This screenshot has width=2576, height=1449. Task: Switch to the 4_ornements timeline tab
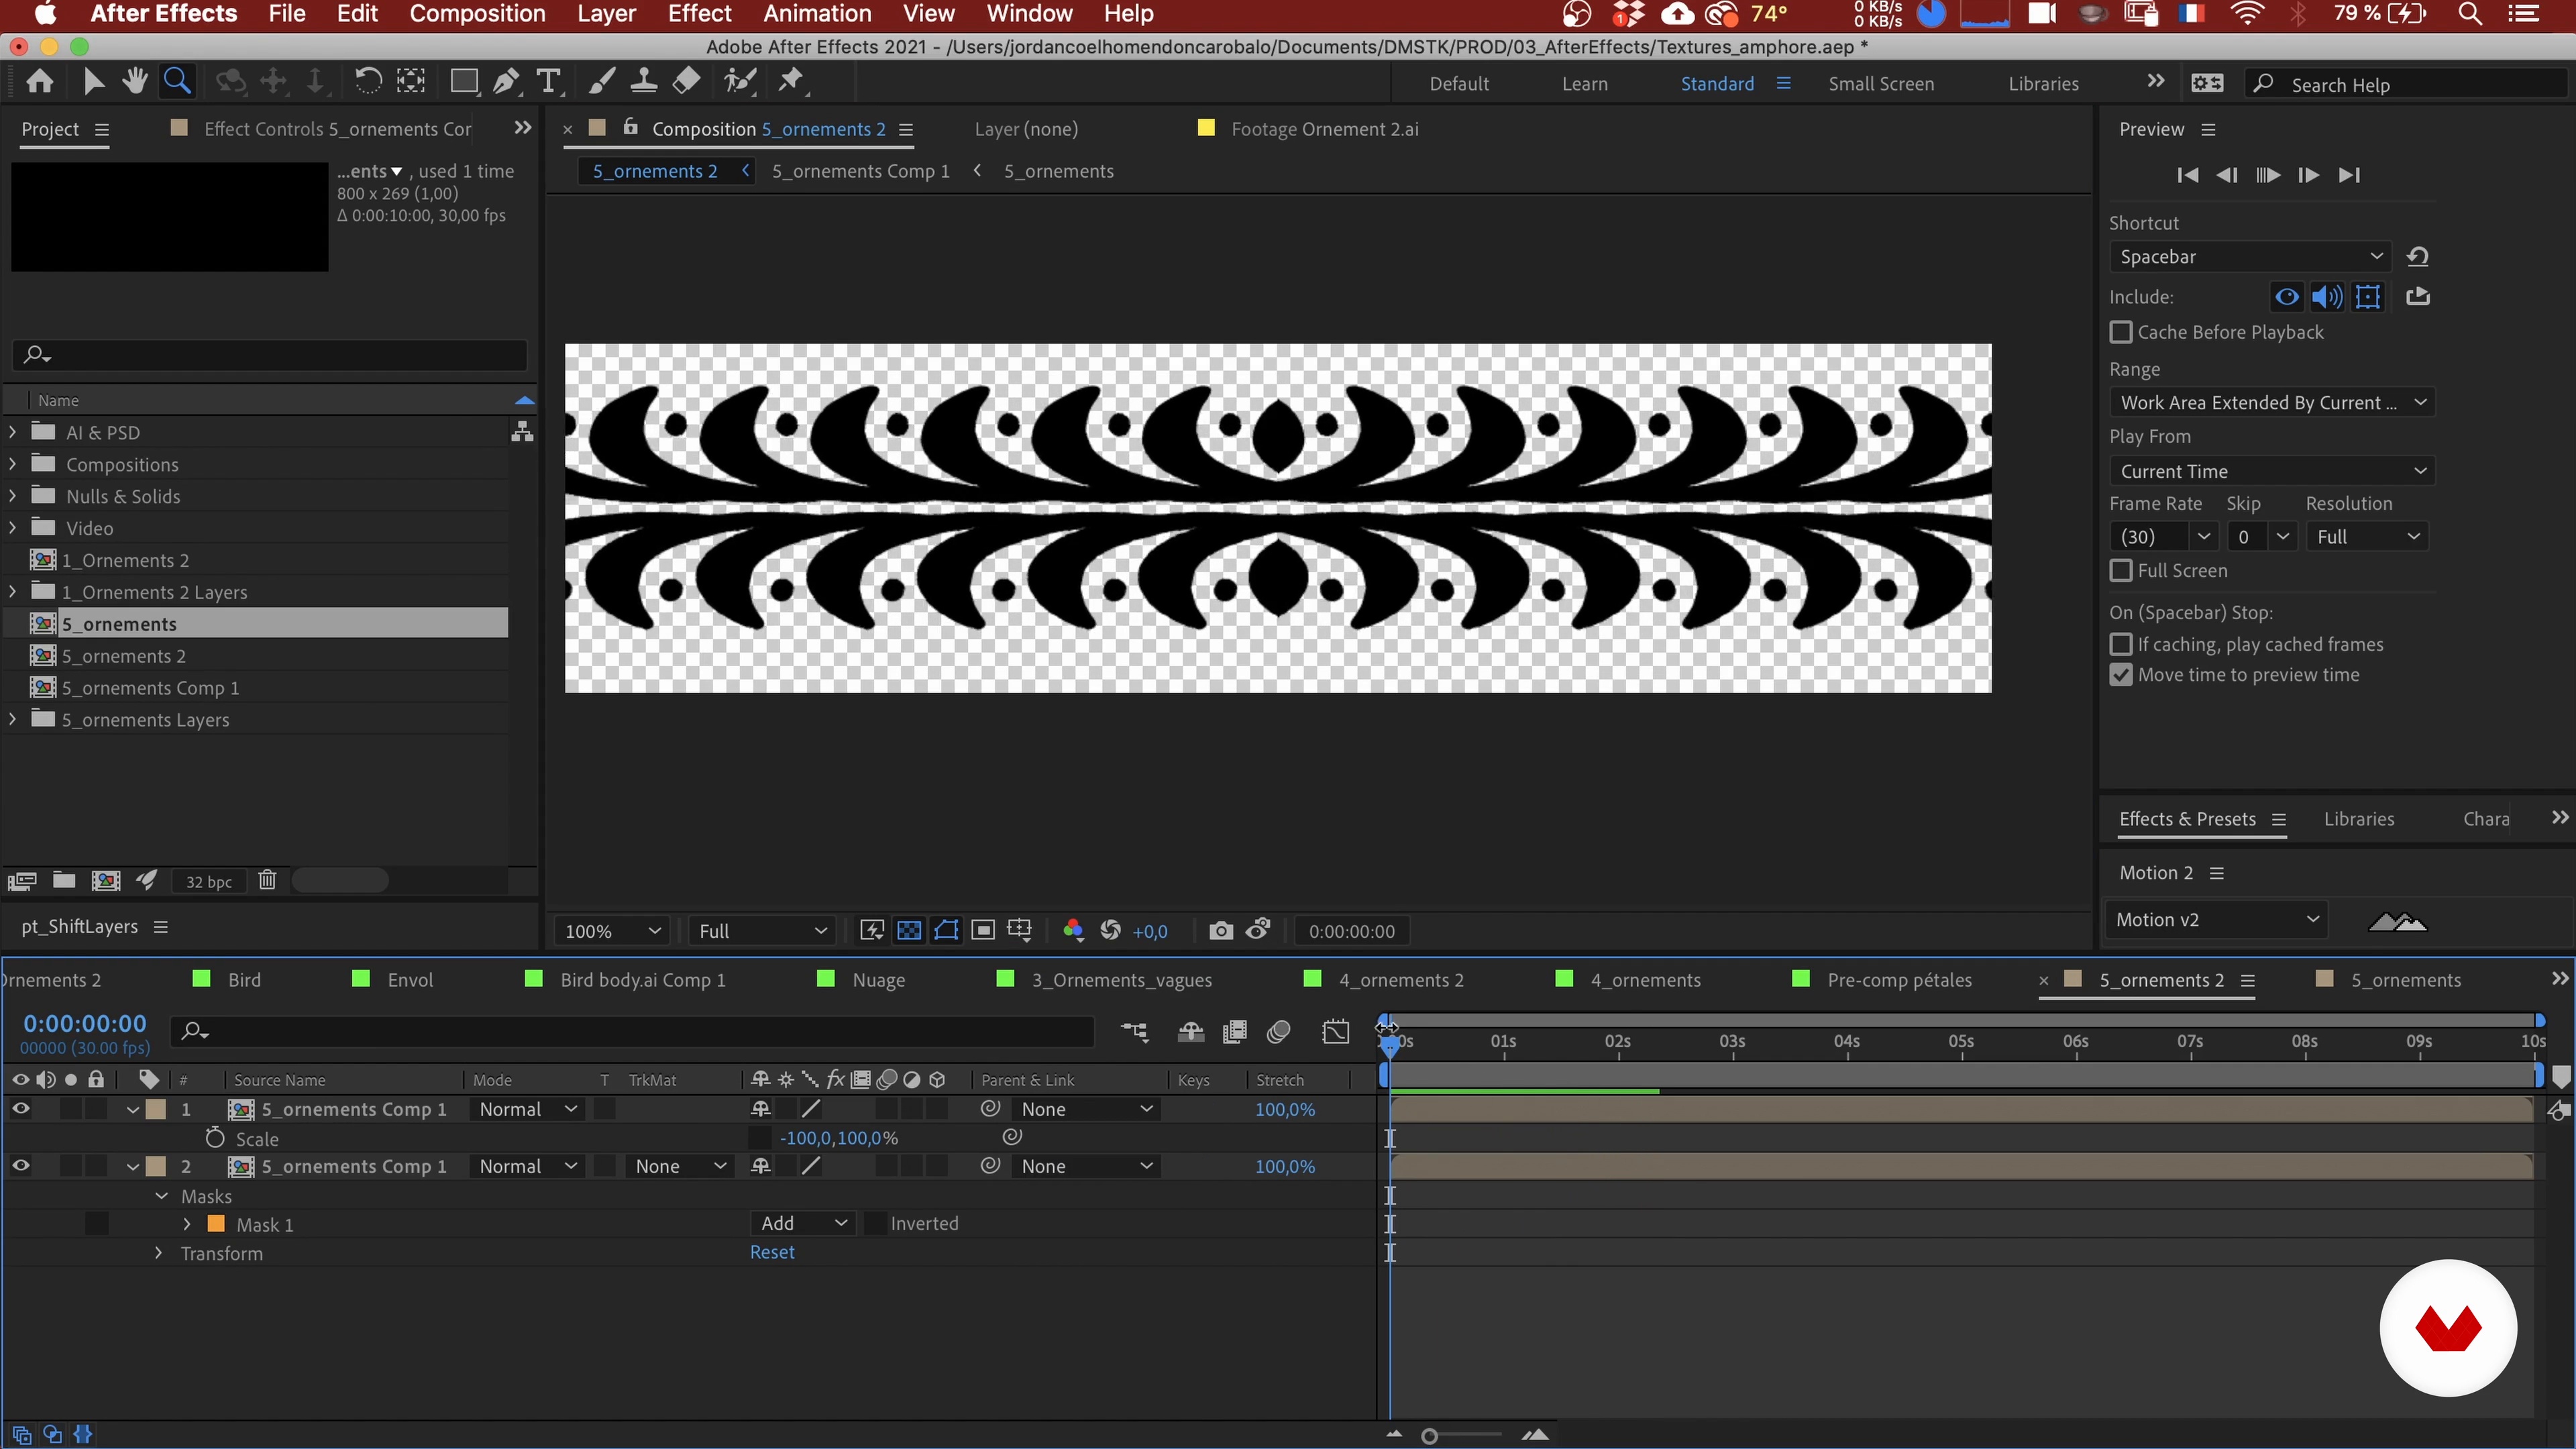(x=1645, y=980)
